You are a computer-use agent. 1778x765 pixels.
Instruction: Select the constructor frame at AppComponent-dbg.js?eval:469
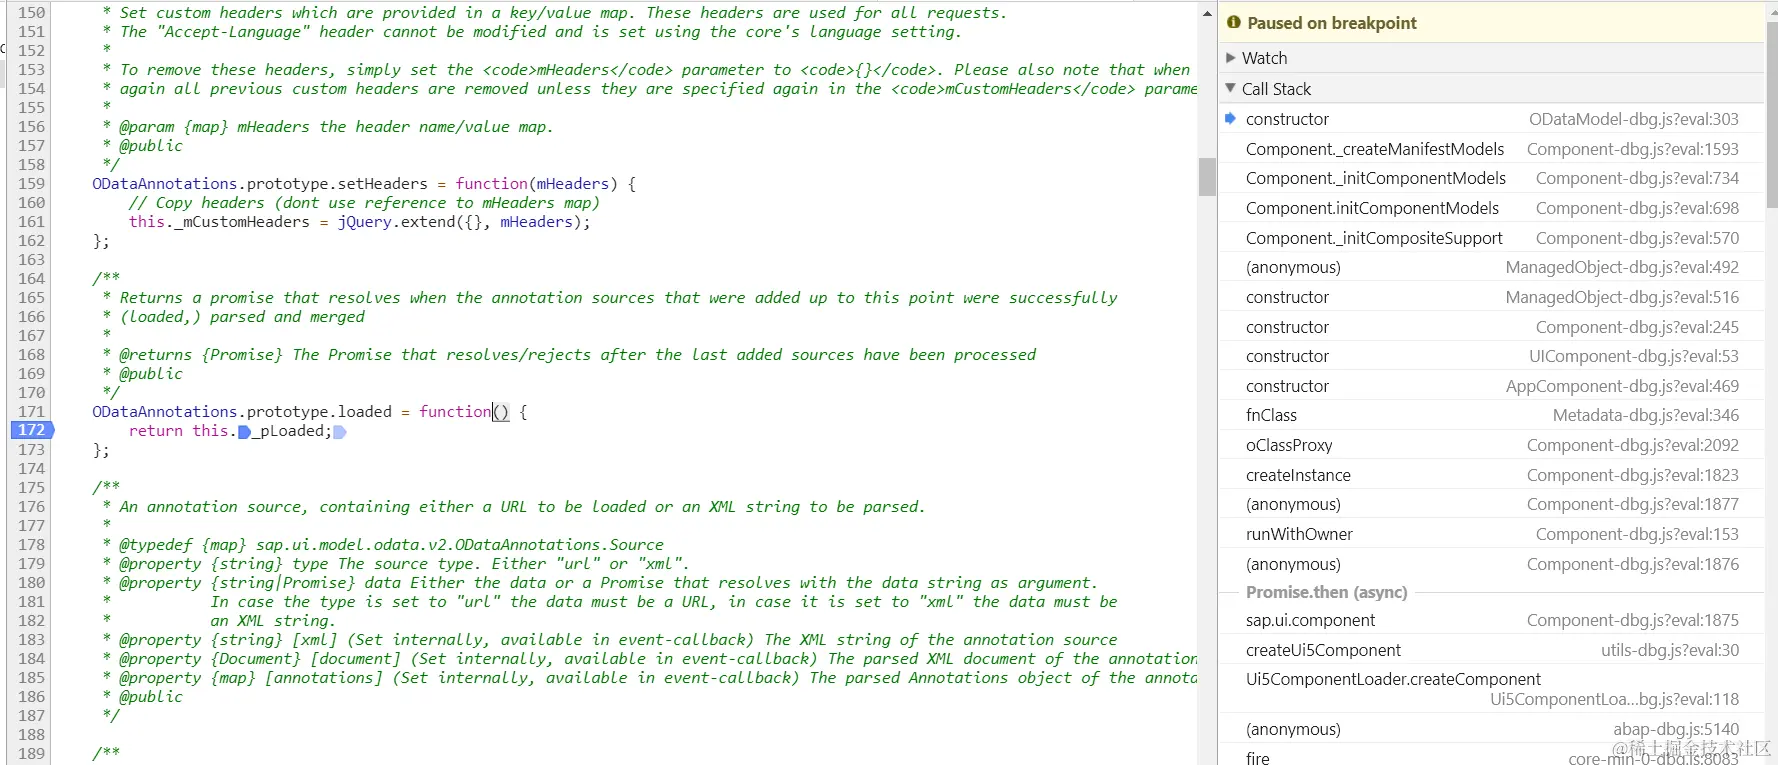click(x=1491, y=386)
